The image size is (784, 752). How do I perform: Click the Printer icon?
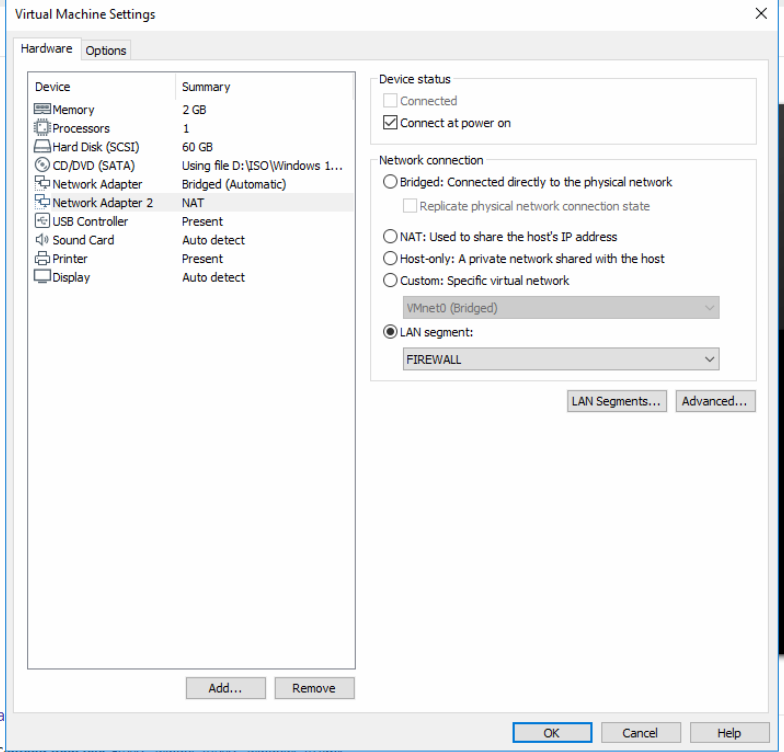pos(42,258)
